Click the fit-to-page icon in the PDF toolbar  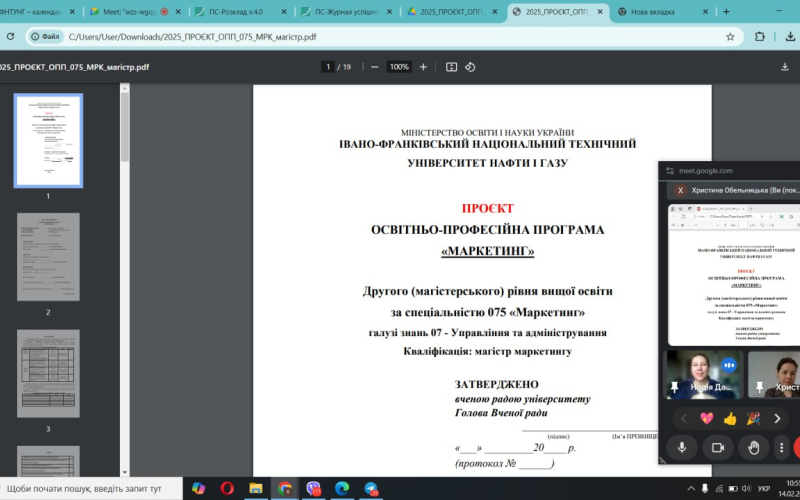[x=451, y=67]
